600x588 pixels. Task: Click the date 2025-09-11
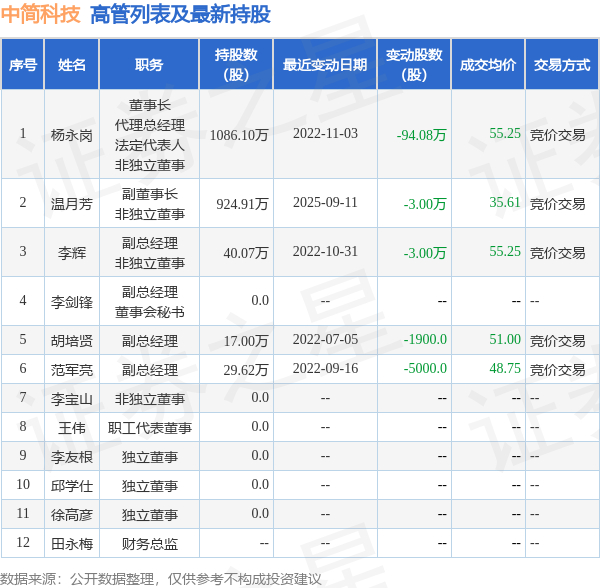pos(325,202)
